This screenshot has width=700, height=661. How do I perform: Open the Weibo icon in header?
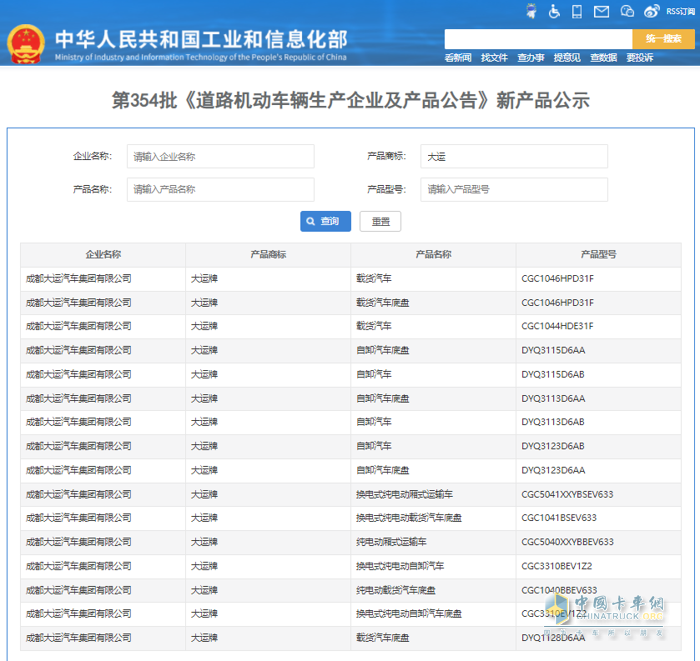click(x=651, y=11)
